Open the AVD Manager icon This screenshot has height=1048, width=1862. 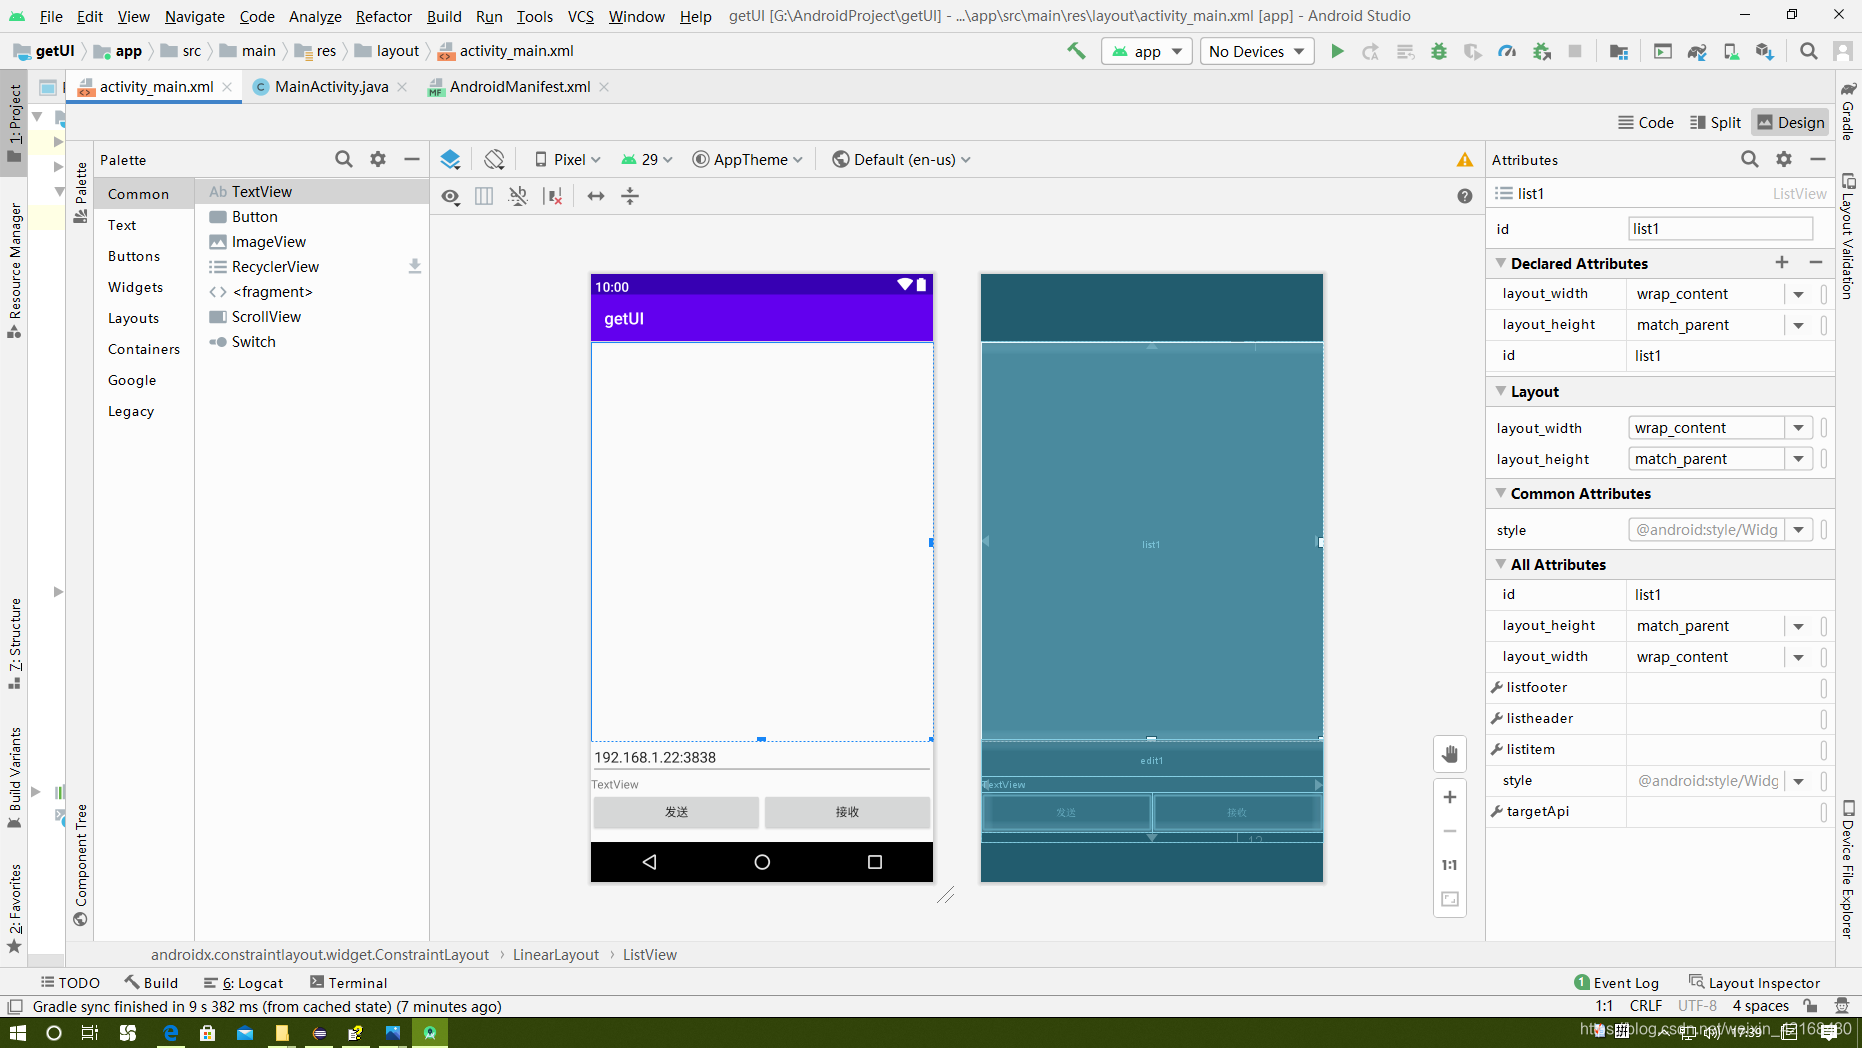point(1731,51)
